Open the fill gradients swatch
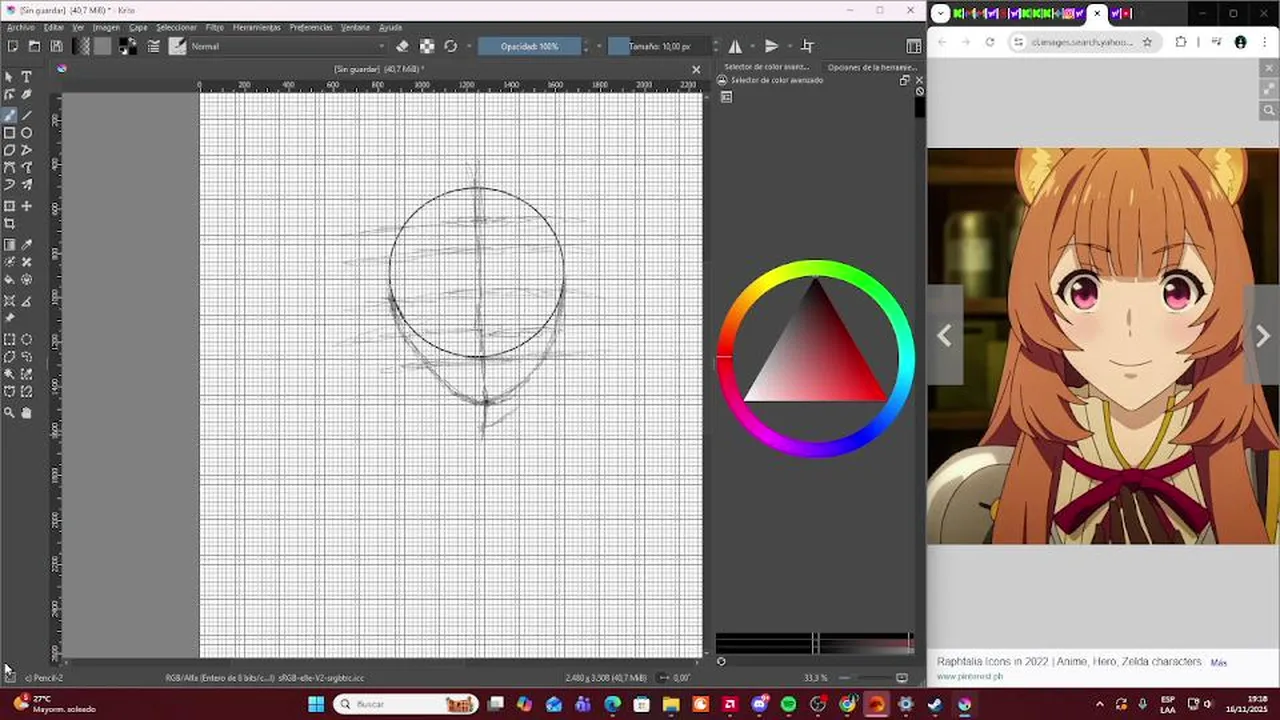The image size is (1280, 720). click(81, 46)
